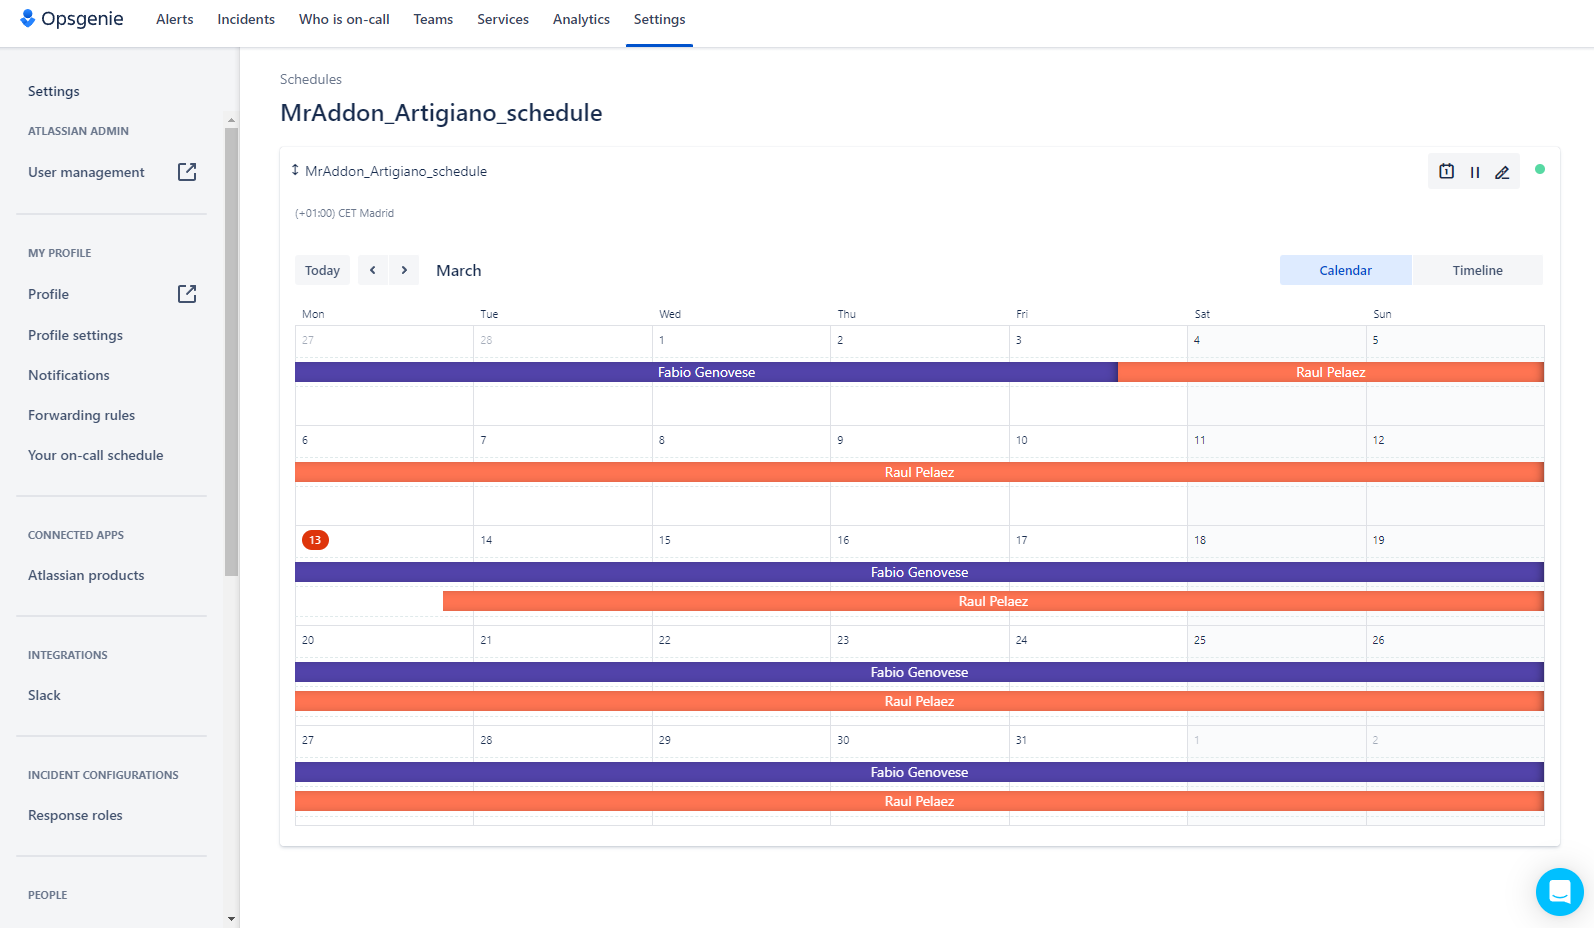The height and width of the screenshot is (928, 1594).
Task: Open User management external link icon
Action: pos(187,172)
